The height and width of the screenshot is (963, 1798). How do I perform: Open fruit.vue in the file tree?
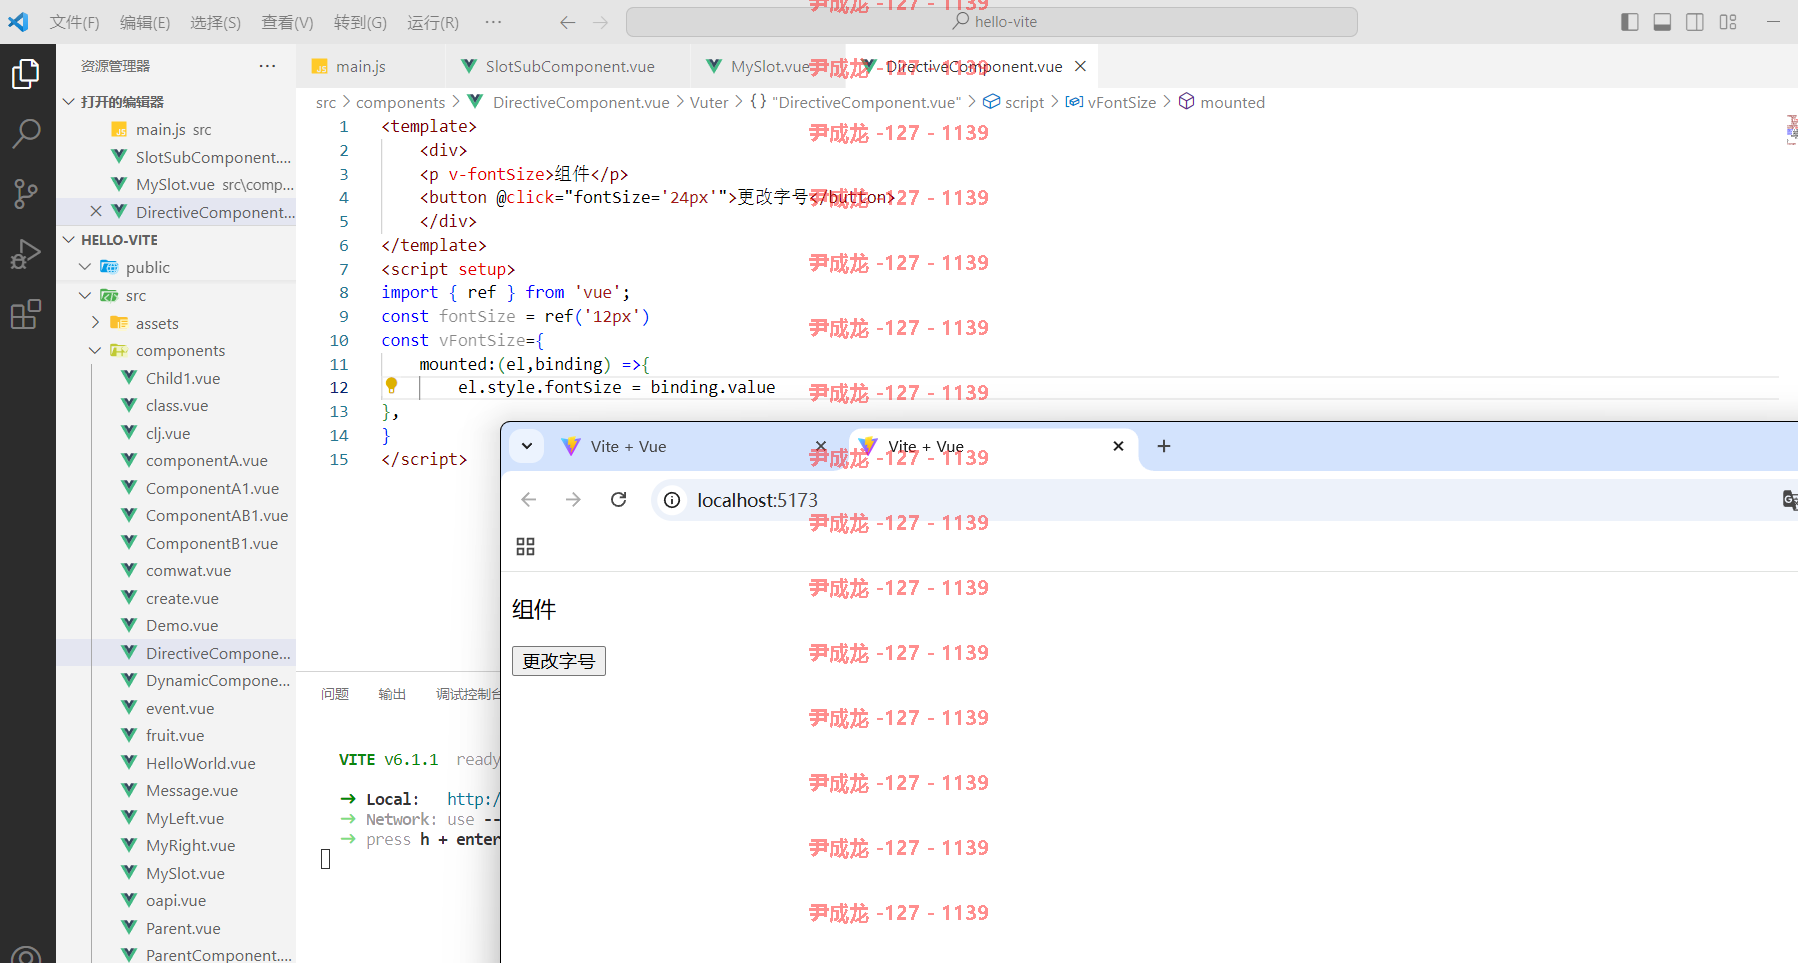click(175, 735)
